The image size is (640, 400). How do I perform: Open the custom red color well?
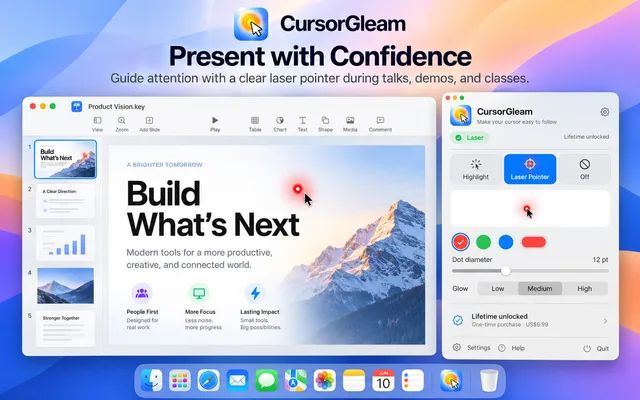click(533, 242)
